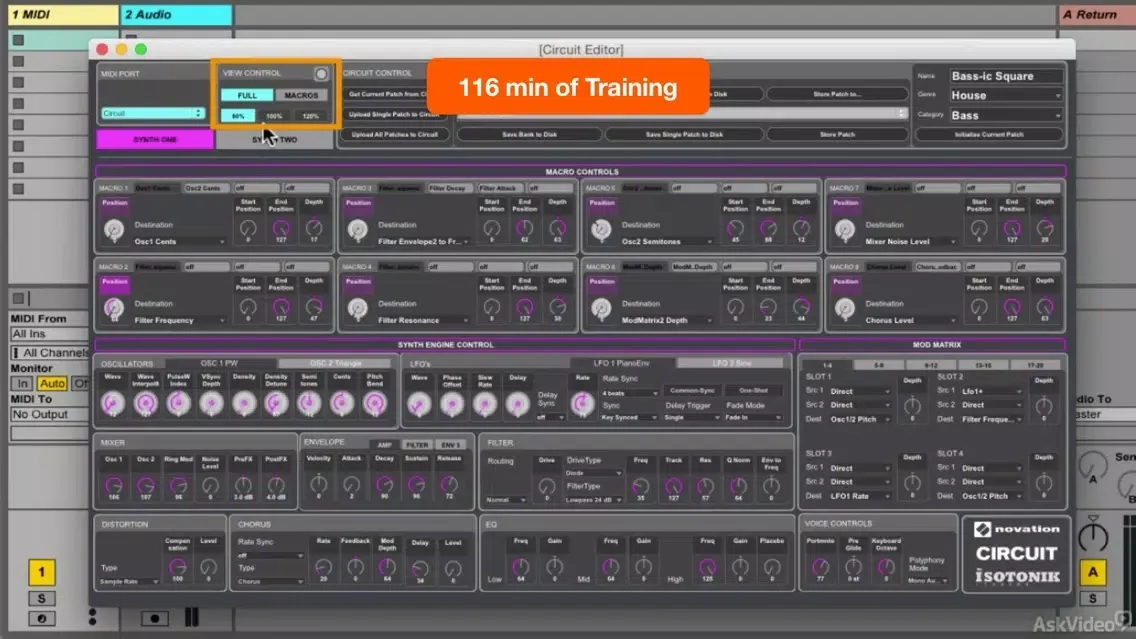The height and width of the screenshot is (639, 1136).
Task: Click Save Single Patch to Disk
Action: pos(684,135)
